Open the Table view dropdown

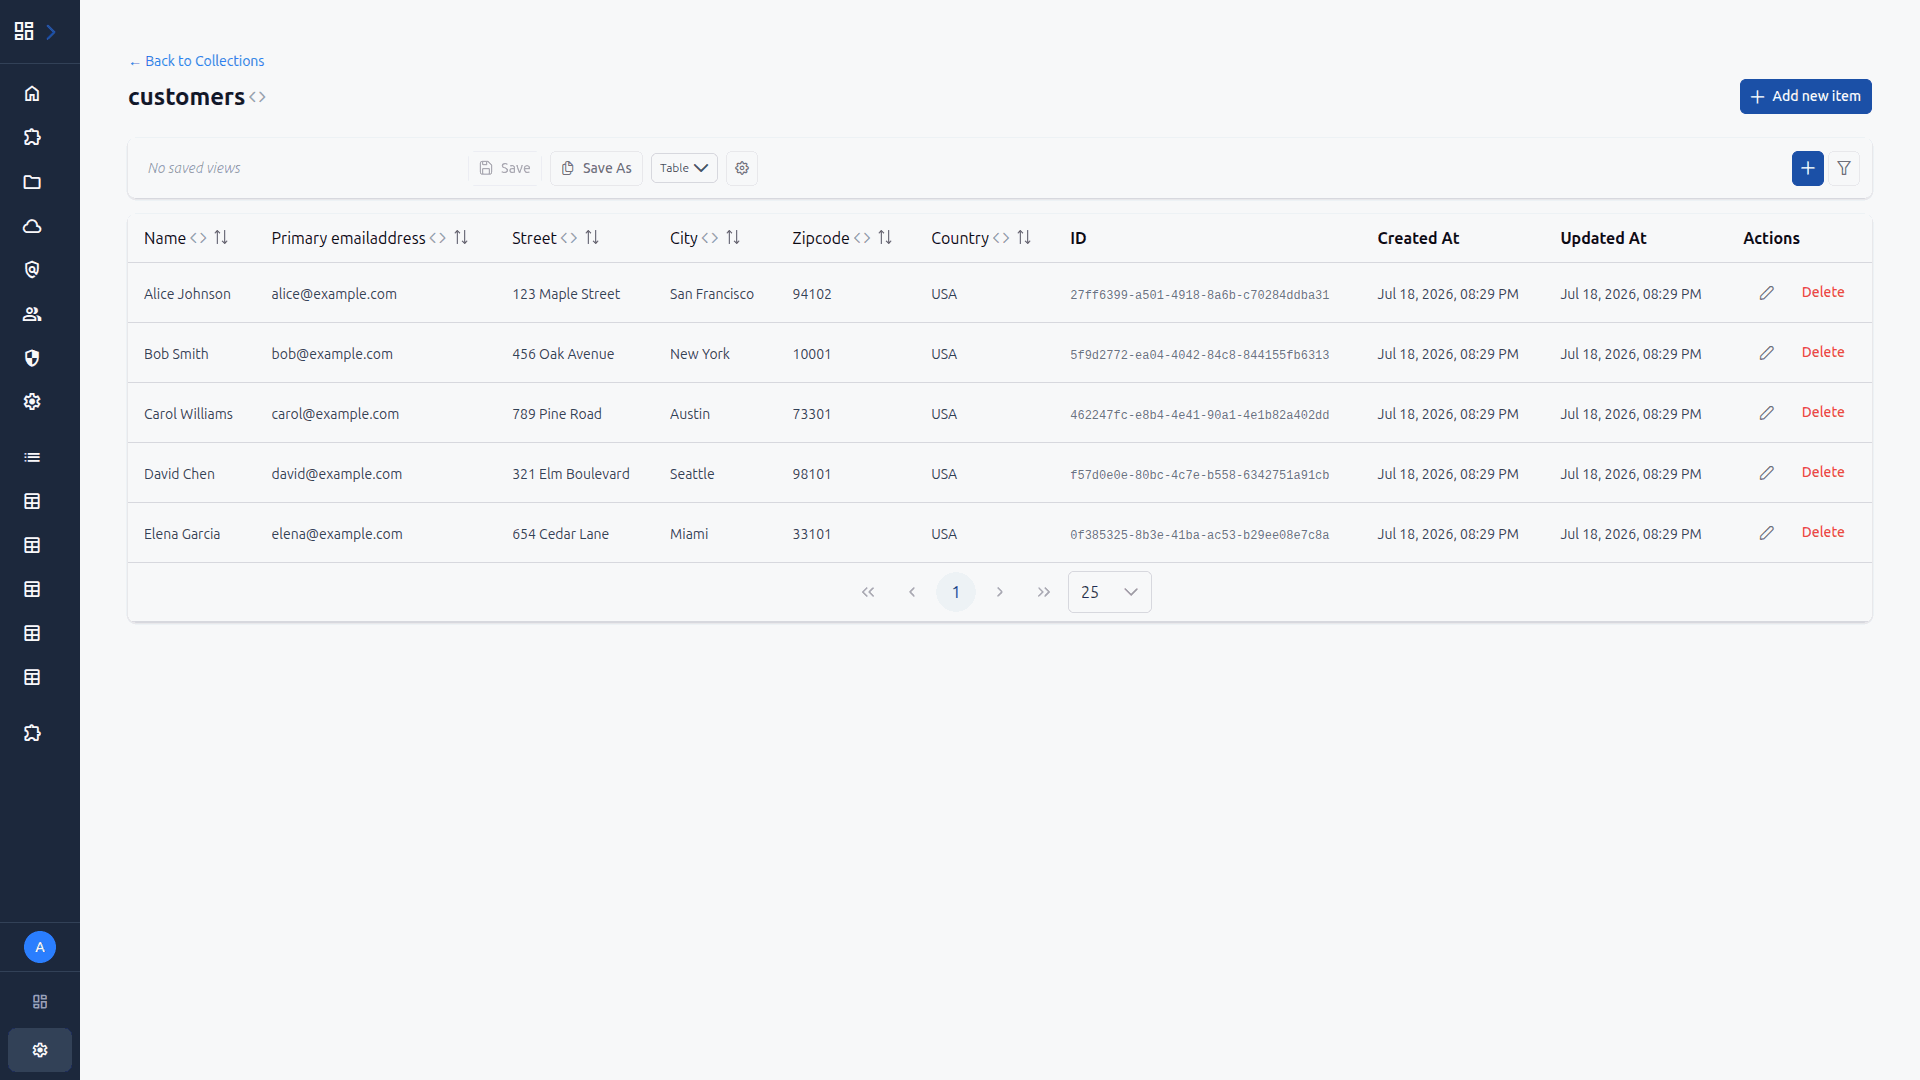[x=684, y=168]
